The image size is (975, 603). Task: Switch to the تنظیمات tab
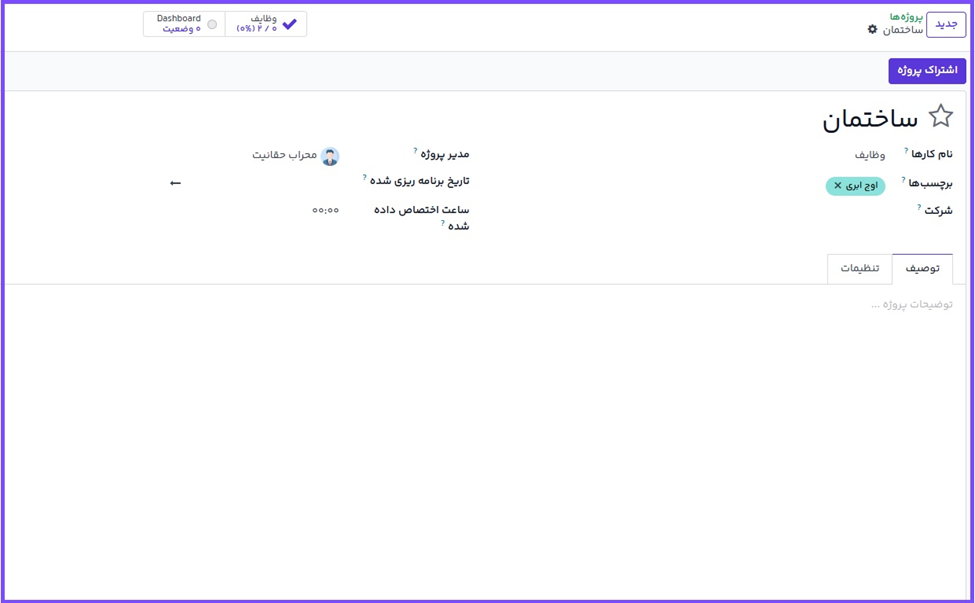click(859, 269)
